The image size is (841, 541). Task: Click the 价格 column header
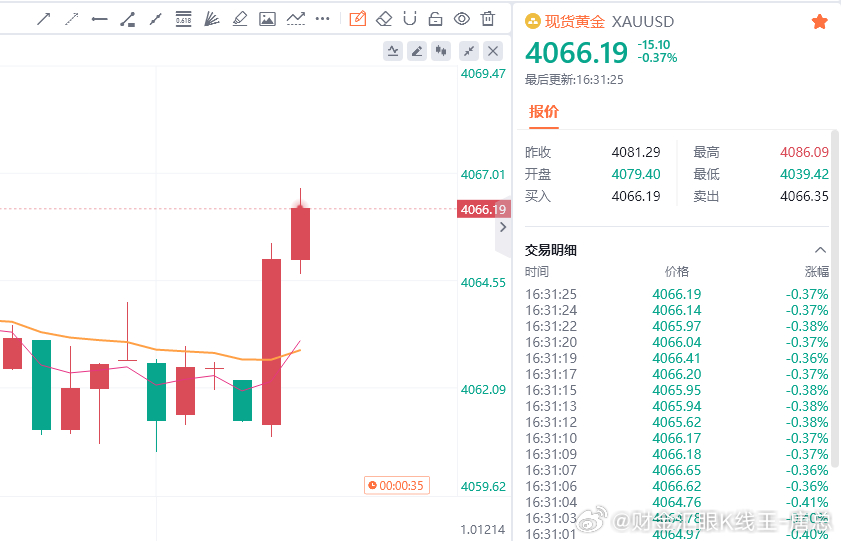click(x=677, y=272)
